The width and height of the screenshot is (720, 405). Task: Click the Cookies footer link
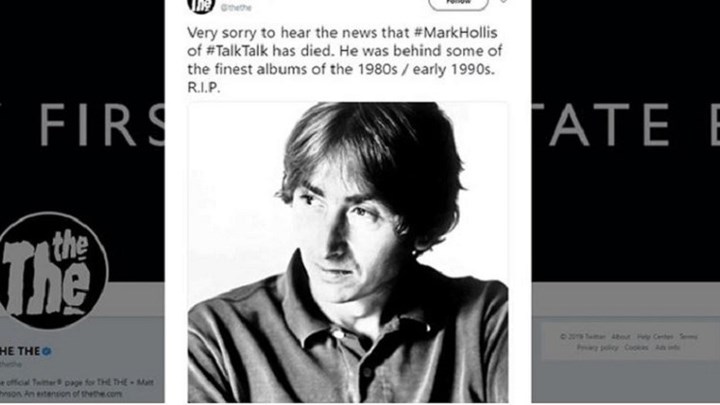click(x=636, y=348)
